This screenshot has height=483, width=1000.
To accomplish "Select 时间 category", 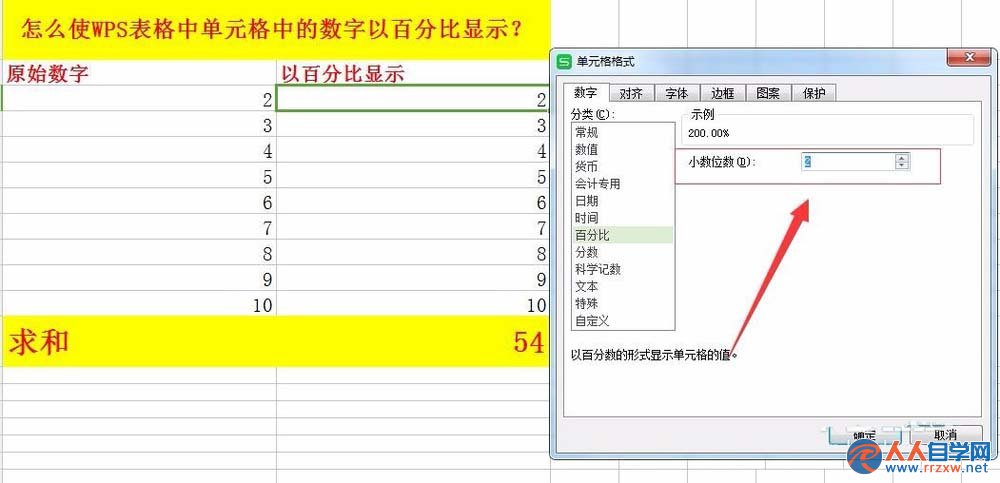I will pos(622,218).
